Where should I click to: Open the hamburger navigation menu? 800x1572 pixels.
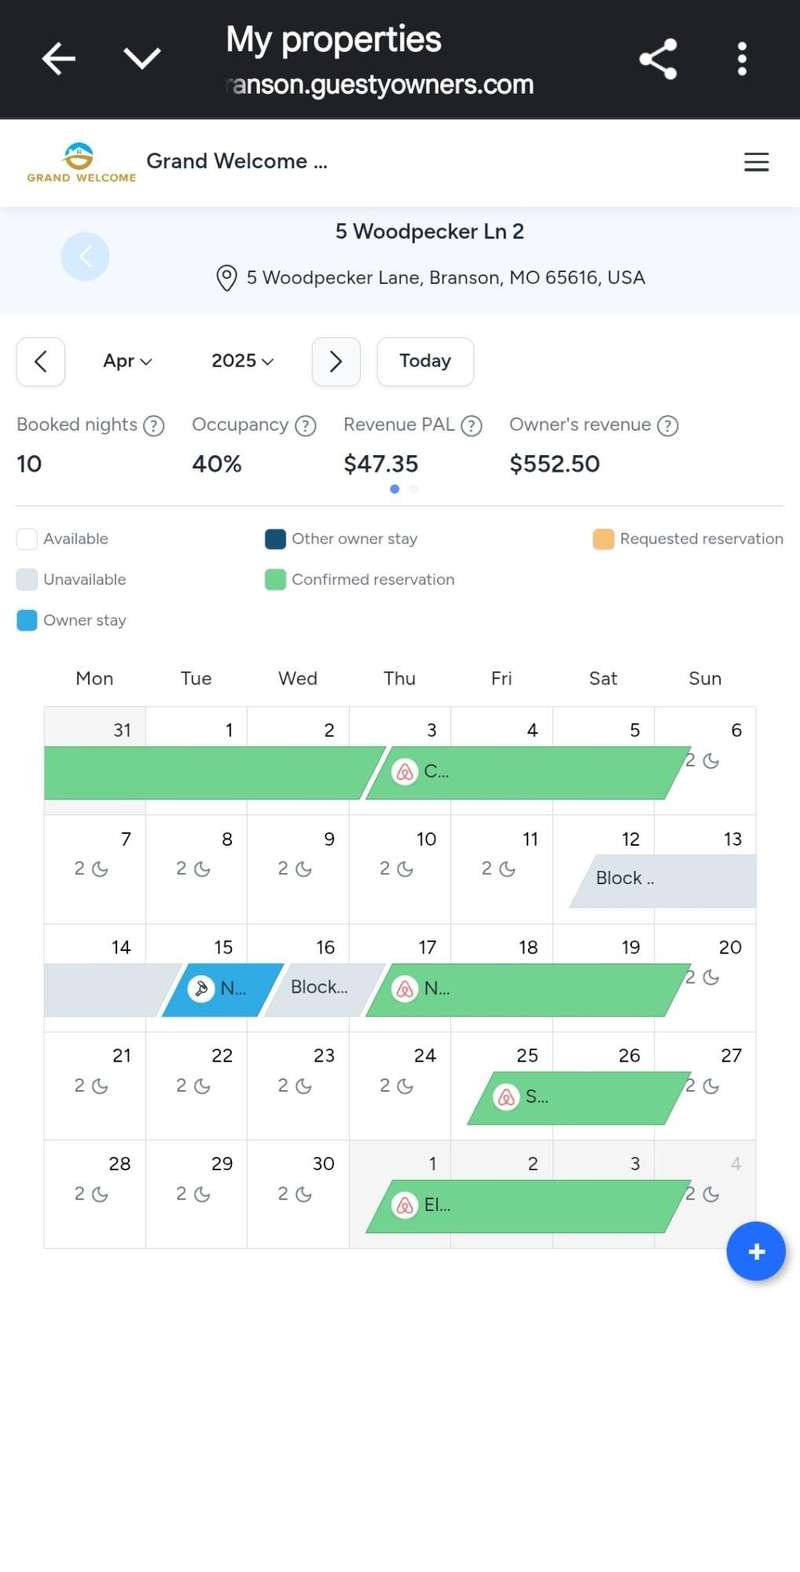click(756, 162)
